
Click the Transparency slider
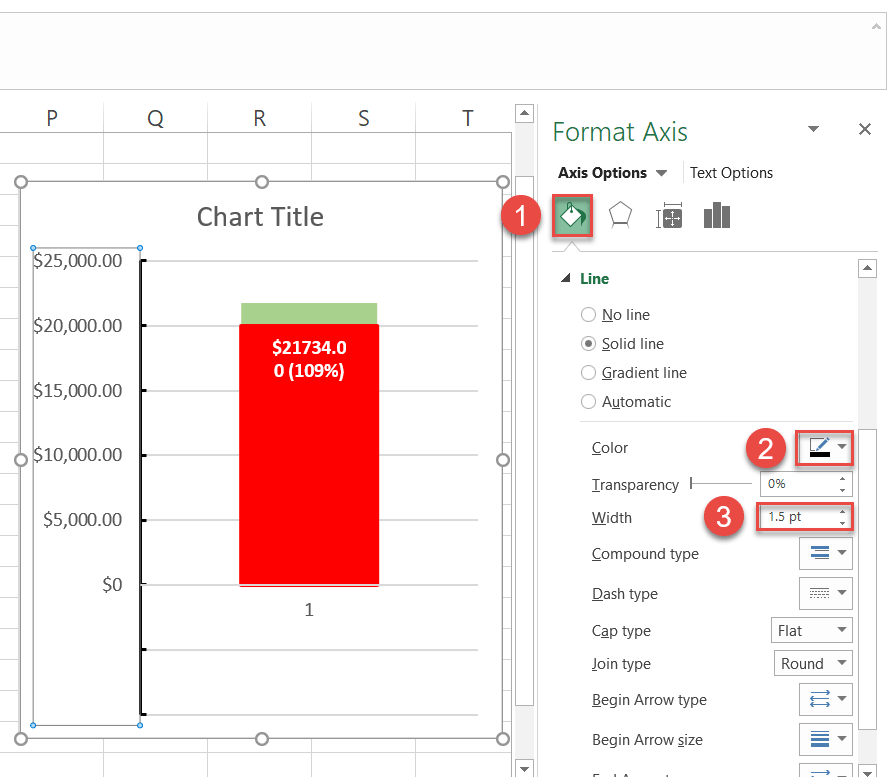tap(720, 484)
